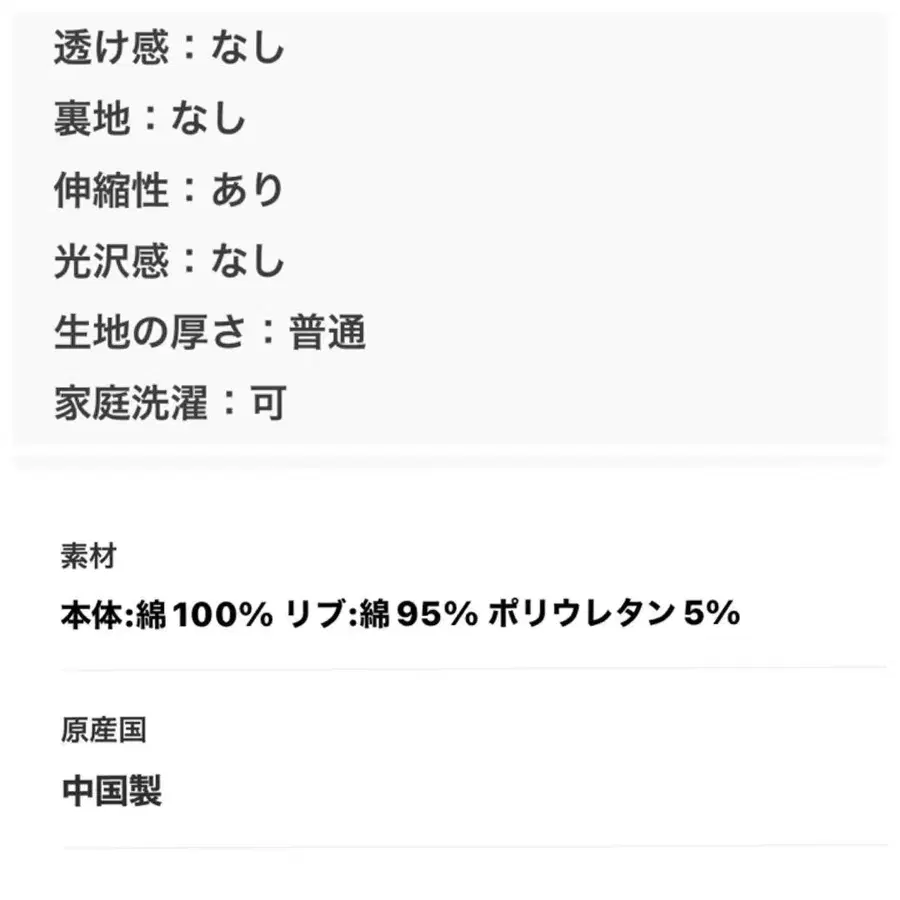900x900 pixels.
Task: Select the 中国製 value text
Action: (x=112, y=791)
